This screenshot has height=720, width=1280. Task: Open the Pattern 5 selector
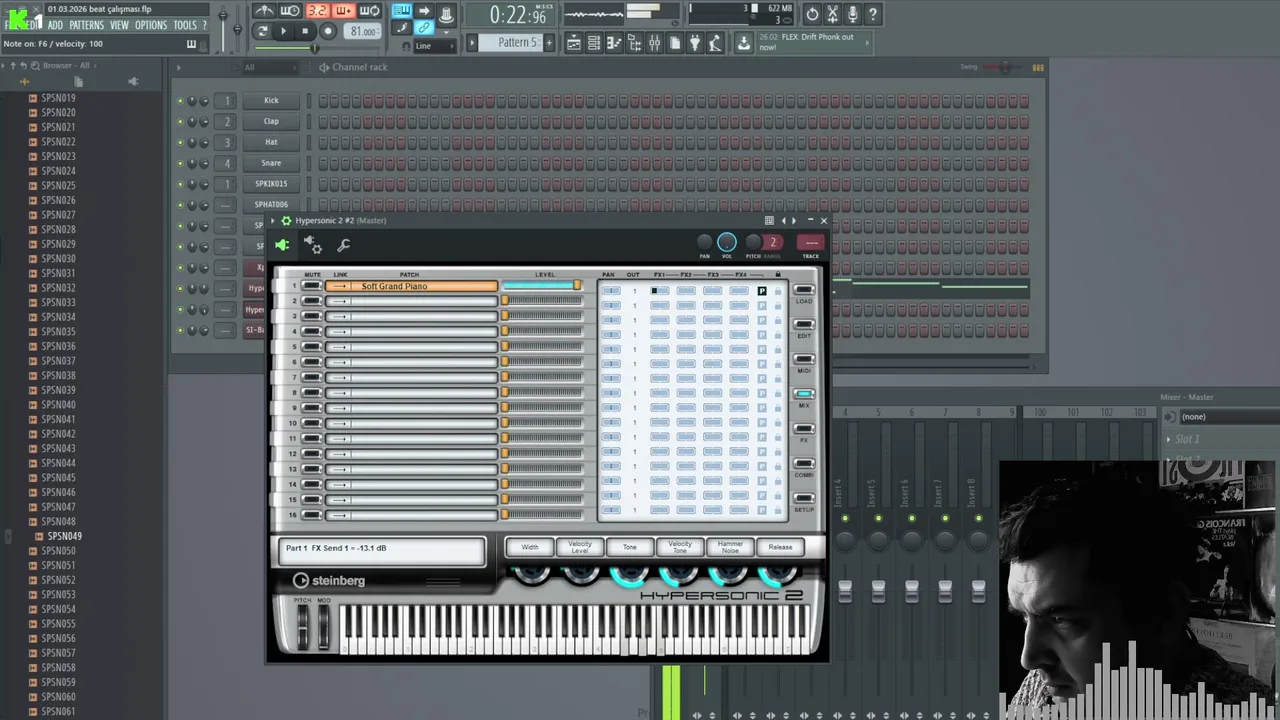tap(512, 42)
